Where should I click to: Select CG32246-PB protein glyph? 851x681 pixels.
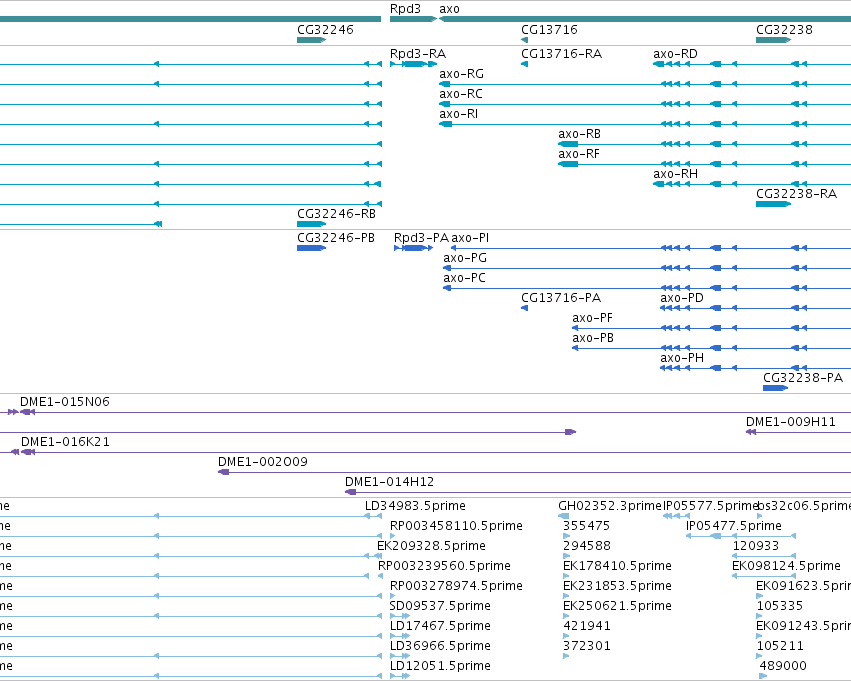point(312,248)
